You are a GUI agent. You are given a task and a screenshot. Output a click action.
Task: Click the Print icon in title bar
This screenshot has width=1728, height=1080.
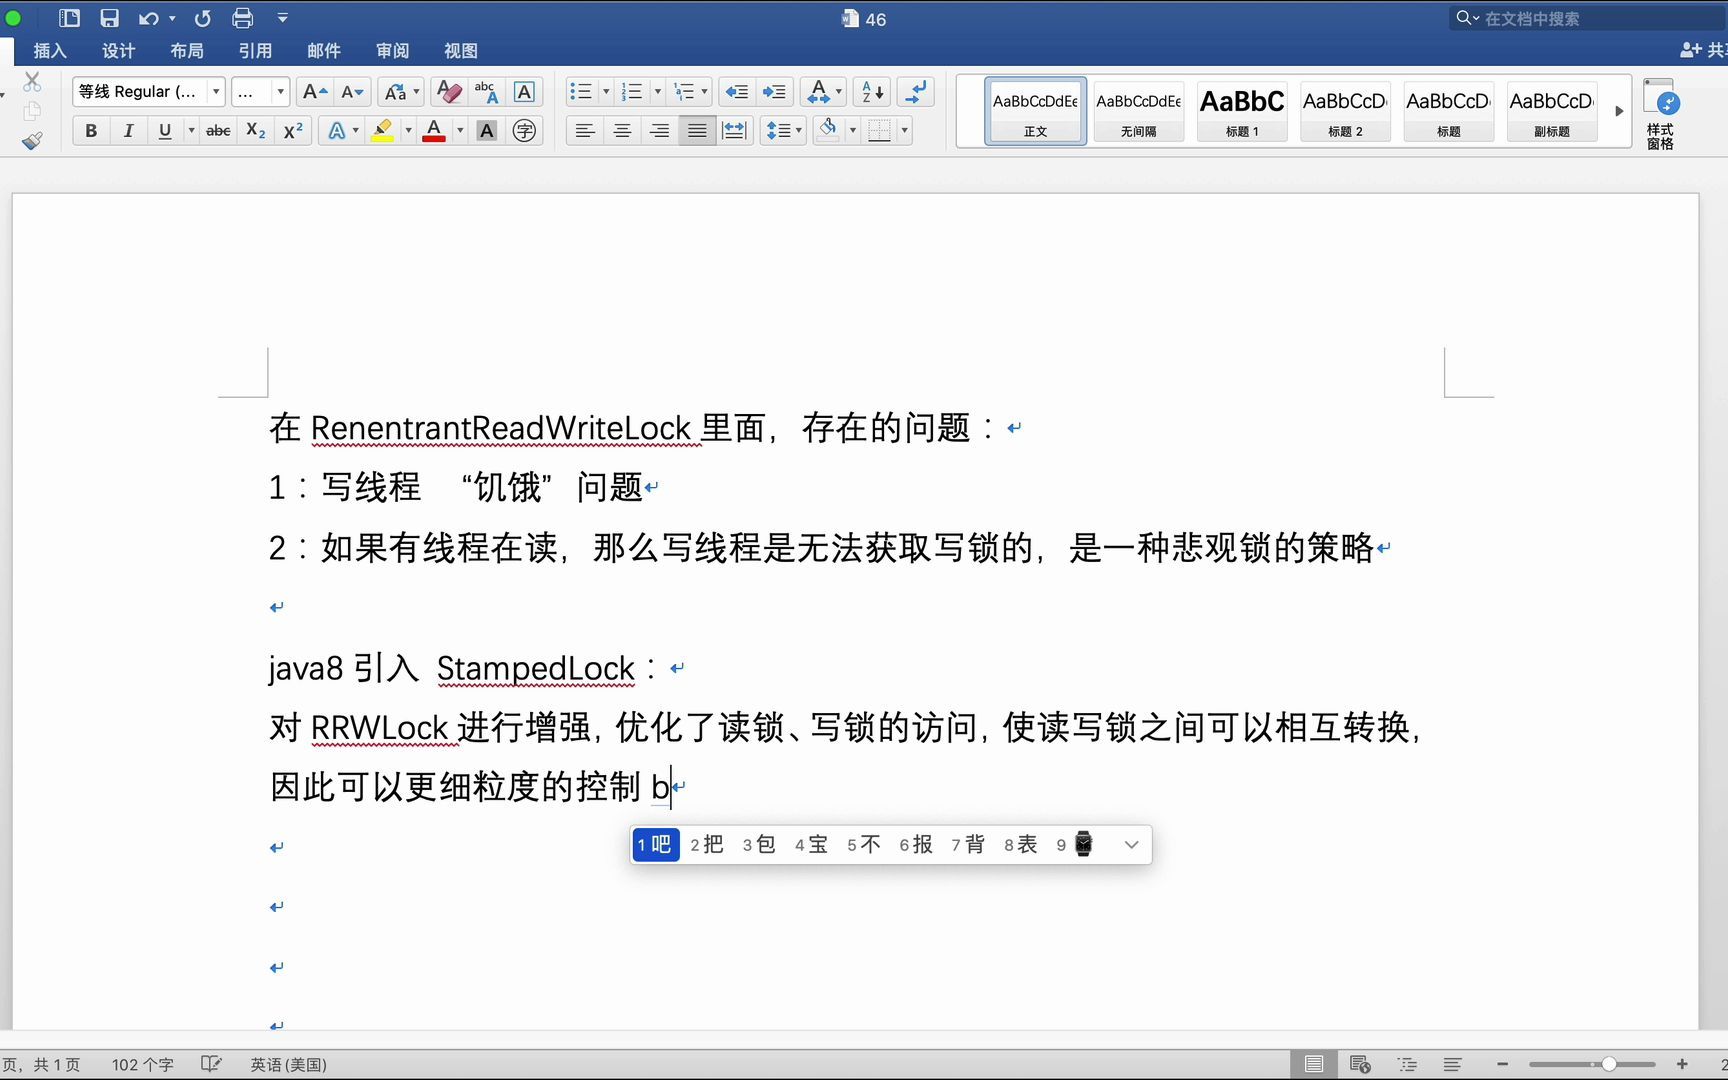tap(242, 18)
